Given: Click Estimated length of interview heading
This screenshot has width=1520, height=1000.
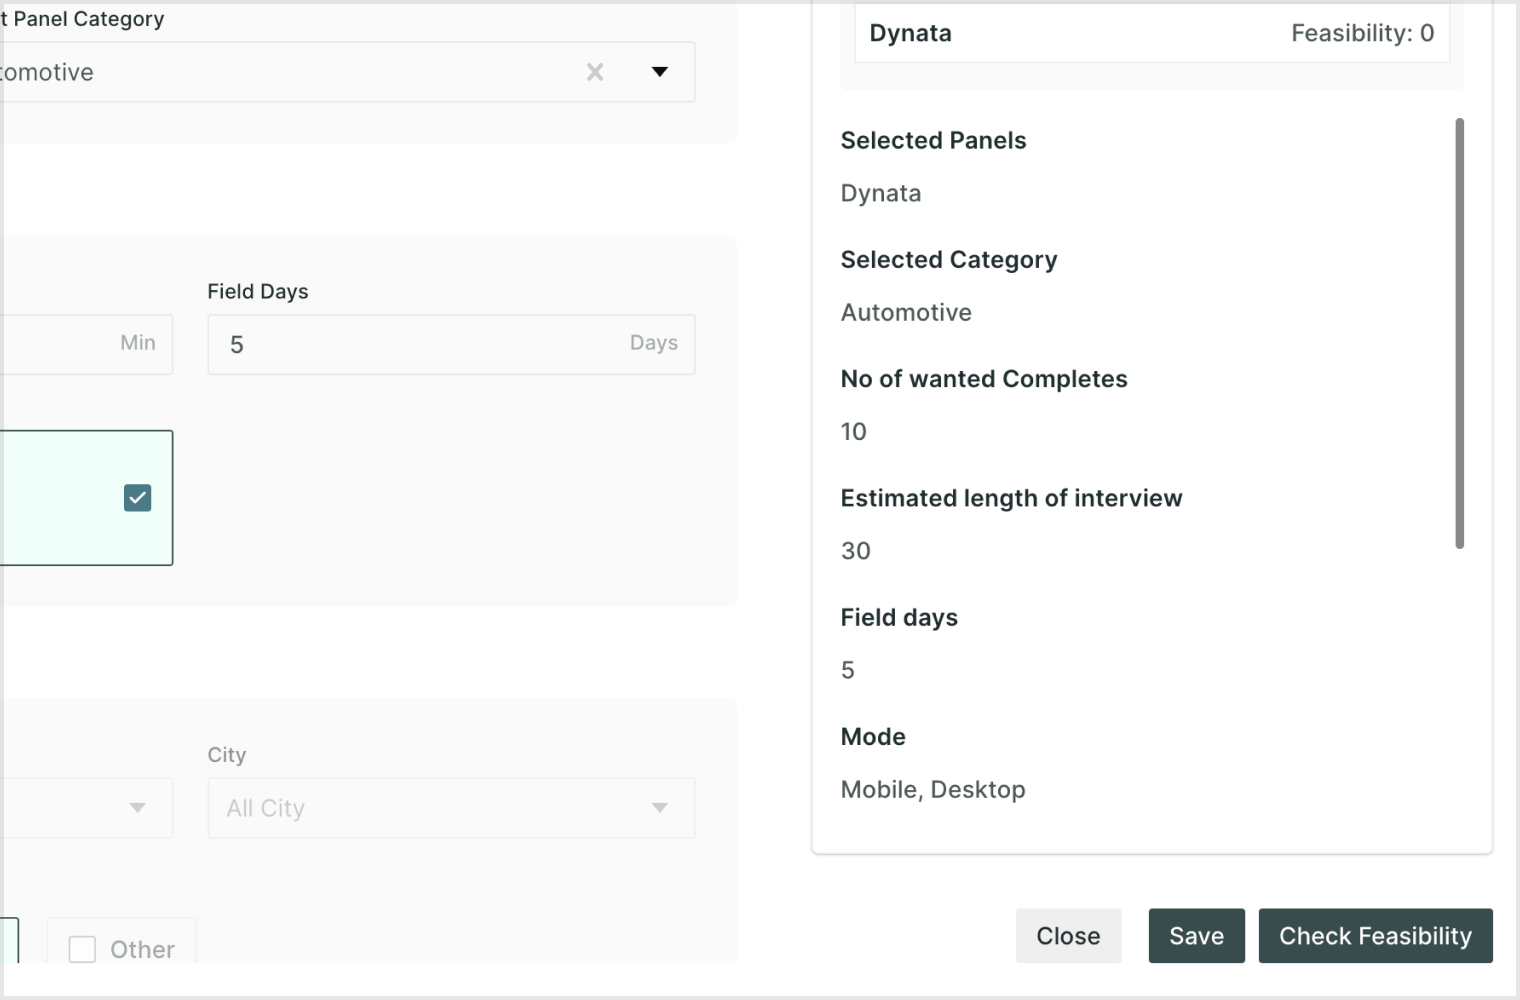Looking at the screenshot, I should click(x=1011, y=498).
